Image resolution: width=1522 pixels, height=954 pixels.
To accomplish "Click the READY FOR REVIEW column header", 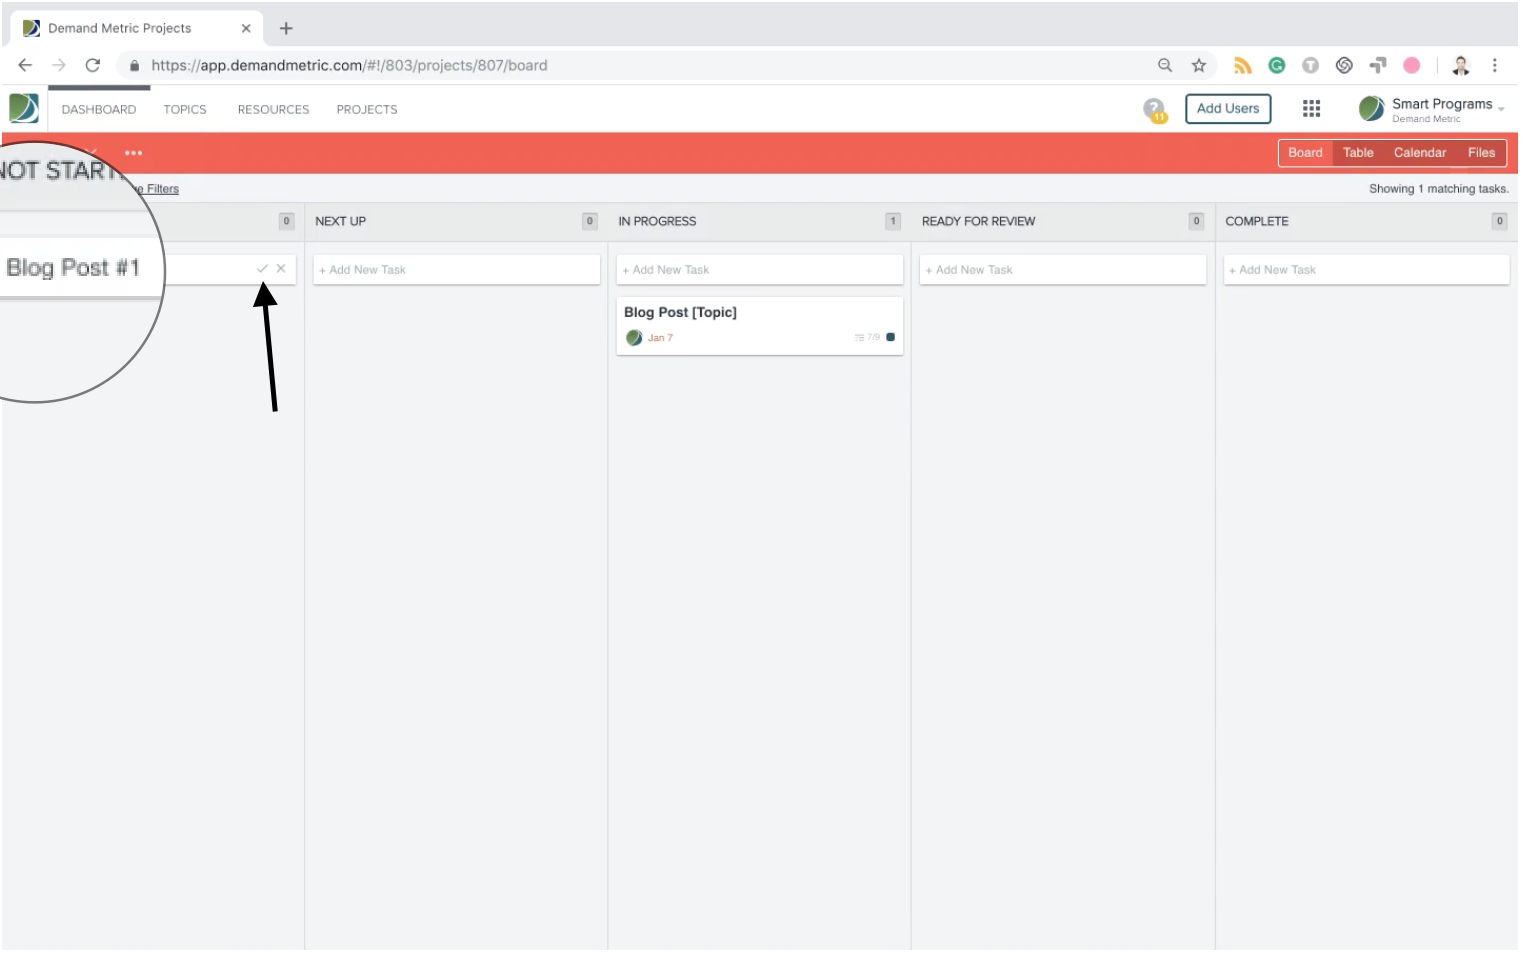I will click(978, 221).
